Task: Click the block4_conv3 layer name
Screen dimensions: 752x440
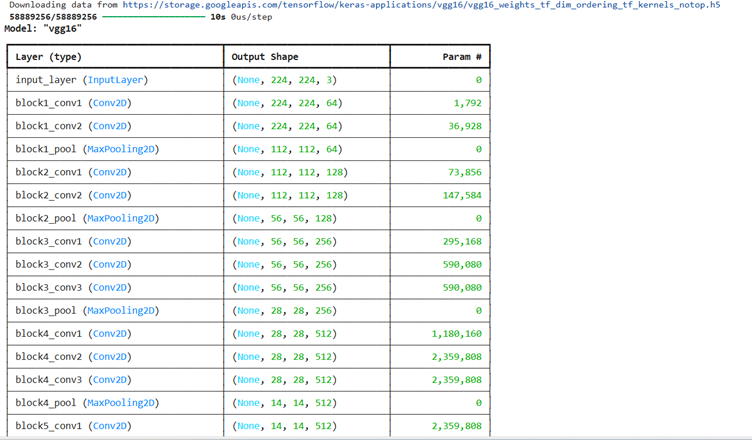Action: [x=49, y=379]
